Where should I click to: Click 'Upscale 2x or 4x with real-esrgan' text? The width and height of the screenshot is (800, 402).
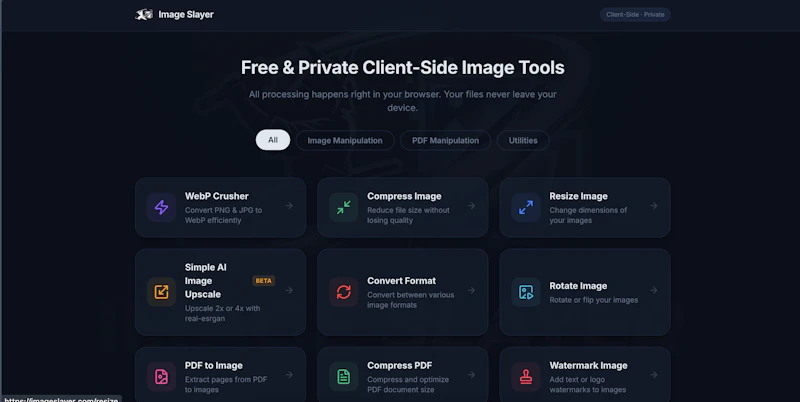[222, 313]
